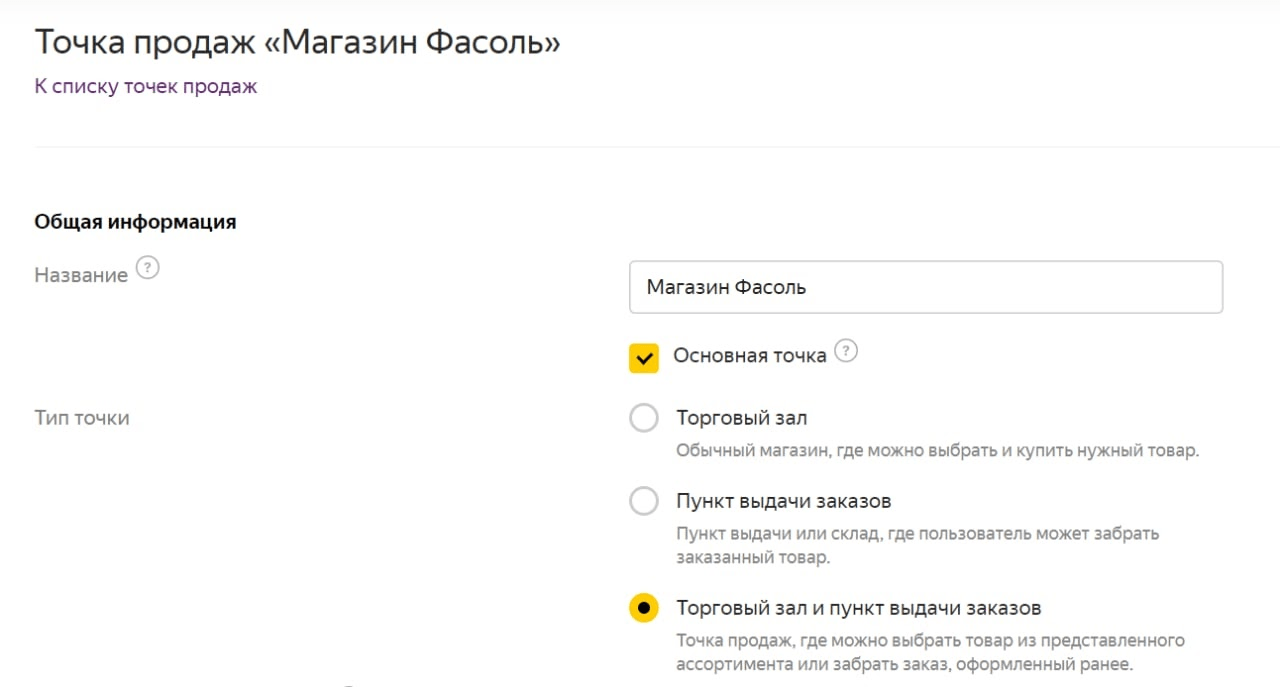Click the Торговый зал и пункт выдачи заказов text
This screenshot has height=687, width=1280.
pos(859,608)
